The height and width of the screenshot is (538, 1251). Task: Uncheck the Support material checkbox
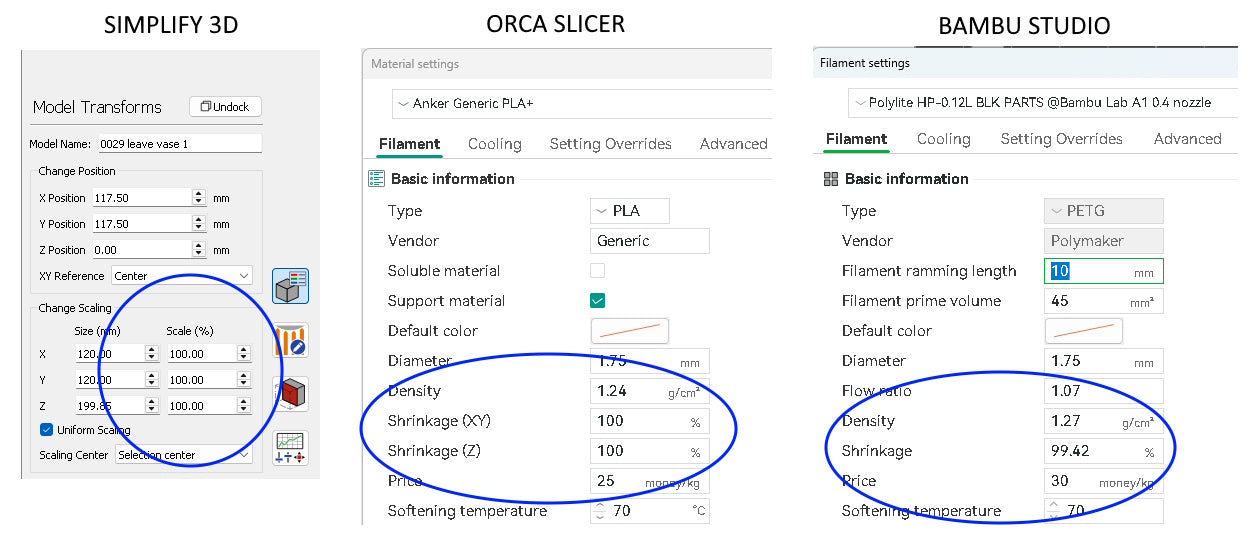597,301
